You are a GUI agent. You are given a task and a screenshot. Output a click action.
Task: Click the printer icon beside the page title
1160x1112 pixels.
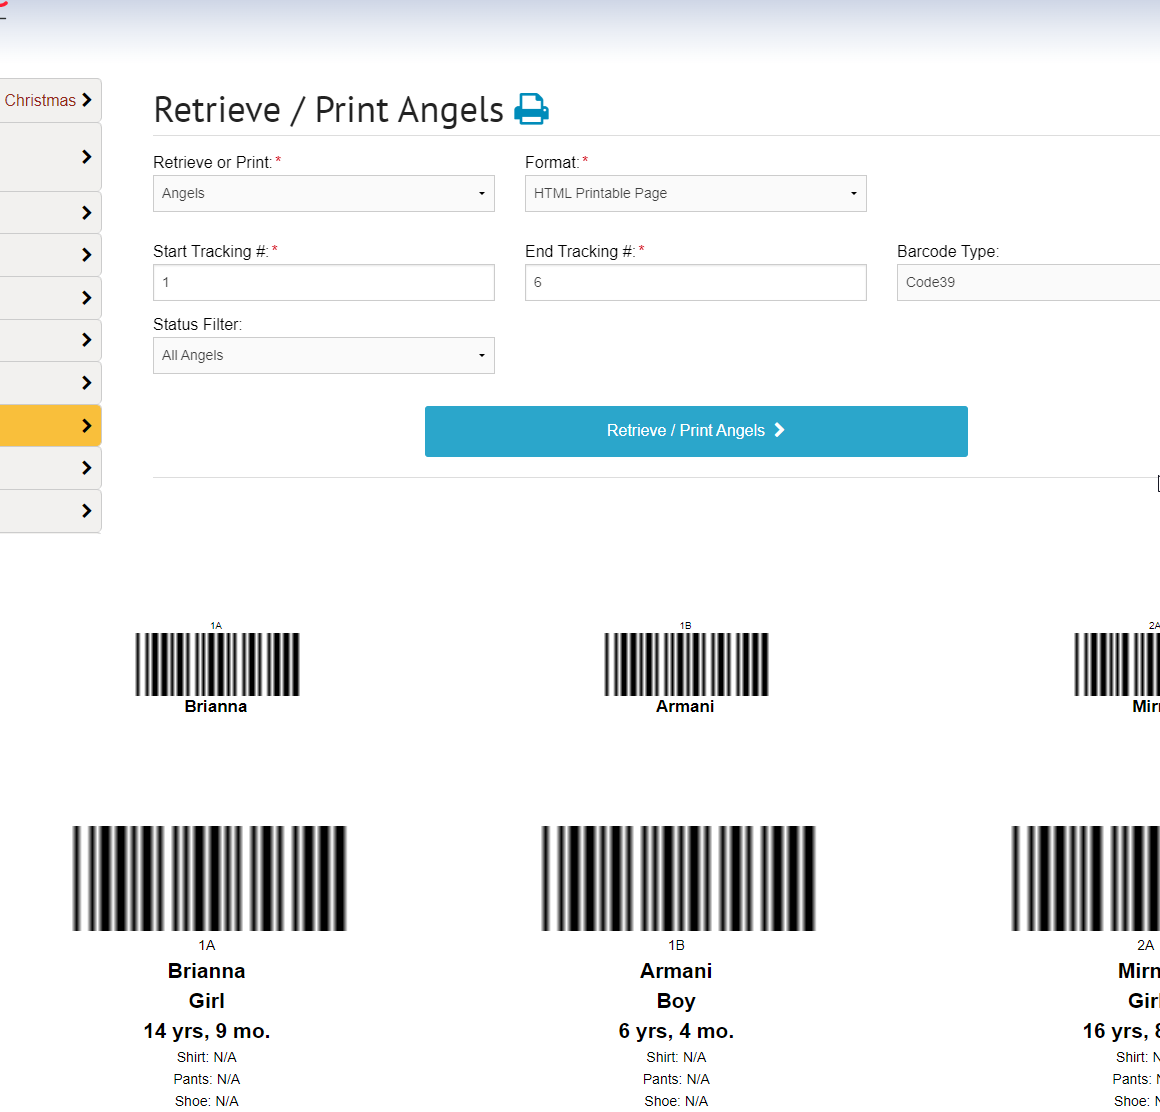pos(531,109)
